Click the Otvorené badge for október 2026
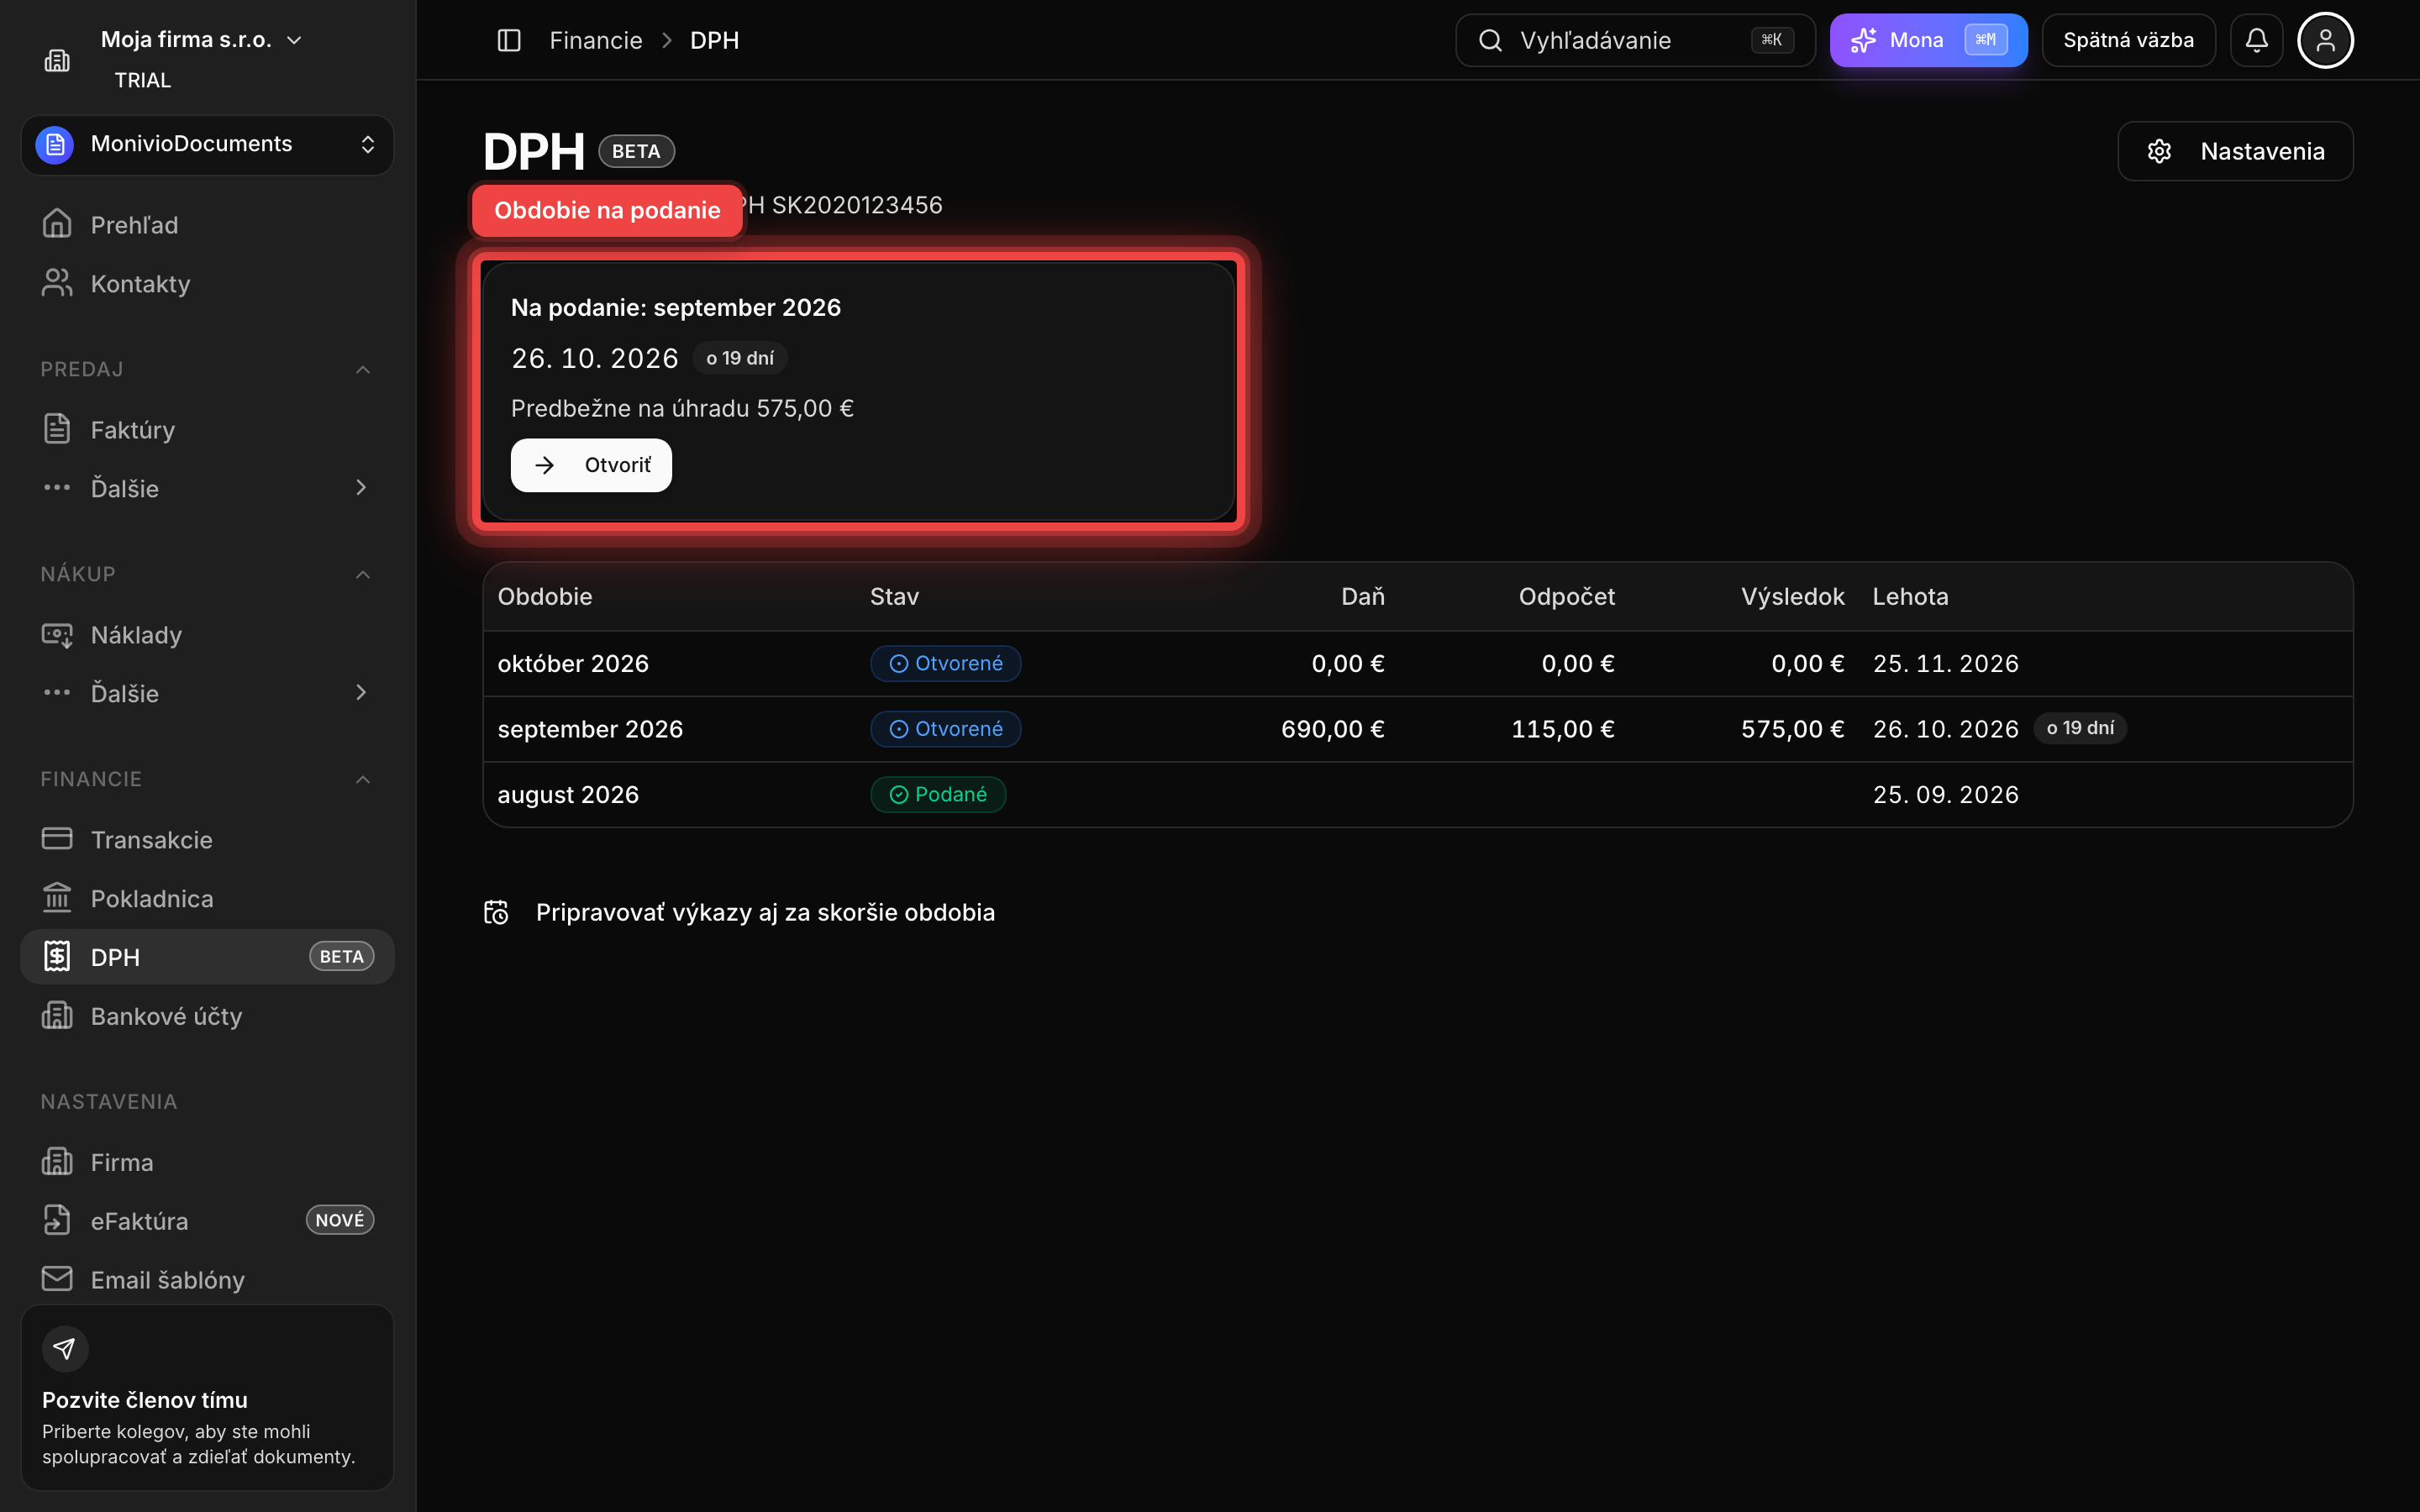The width and height of the screenshot is (2420, 1512). [946, 664]
